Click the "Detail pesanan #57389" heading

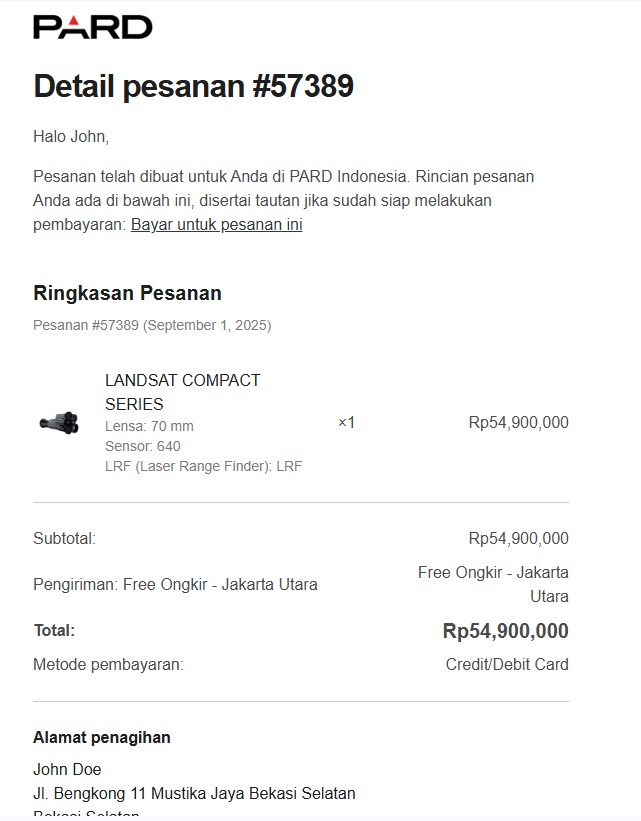coord(193,86)
